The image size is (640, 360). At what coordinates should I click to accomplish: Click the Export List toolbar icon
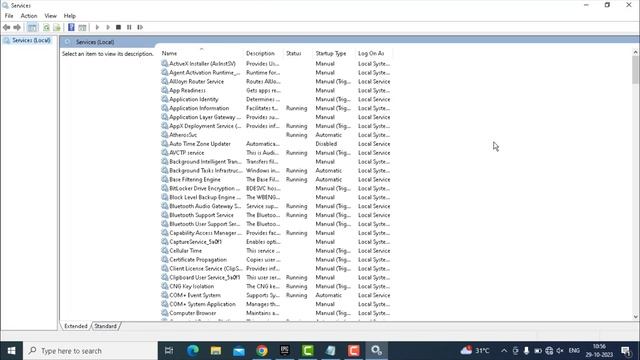click(57, 27)
